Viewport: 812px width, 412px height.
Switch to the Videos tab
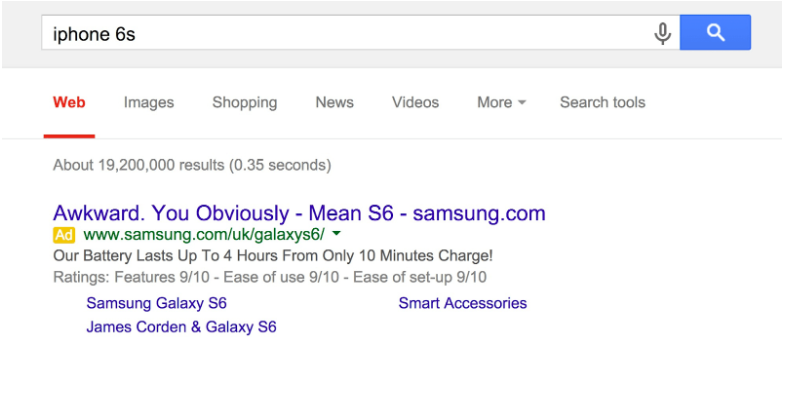point(415,103)
